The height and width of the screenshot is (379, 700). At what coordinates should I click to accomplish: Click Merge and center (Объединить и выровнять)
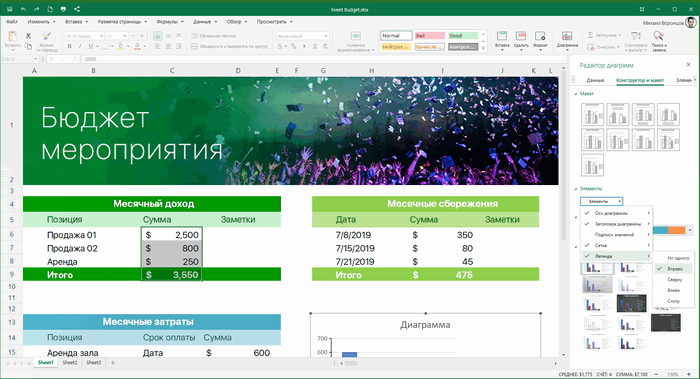tap(229, 46)
